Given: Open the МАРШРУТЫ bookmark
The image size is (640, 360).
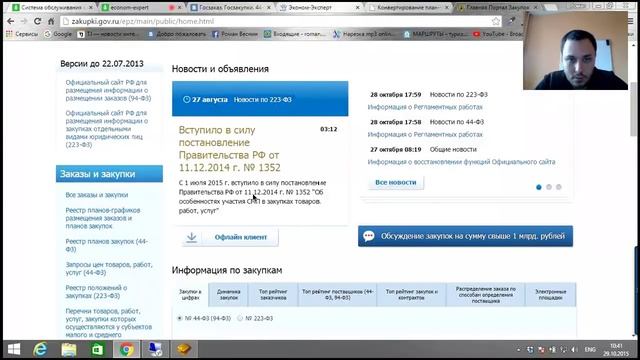Looking at the screenshot, I should (x=435, y=34).
